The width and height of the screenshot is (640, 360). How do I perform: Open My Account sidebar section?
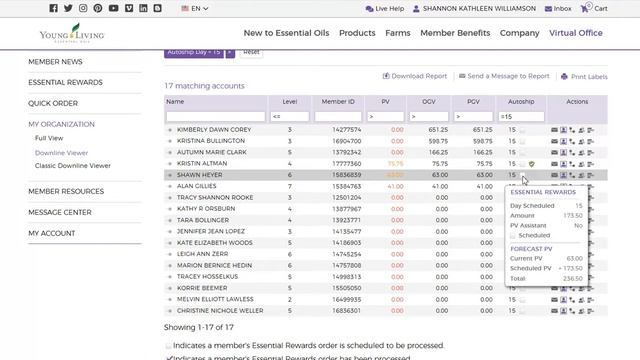coord(51,233)
